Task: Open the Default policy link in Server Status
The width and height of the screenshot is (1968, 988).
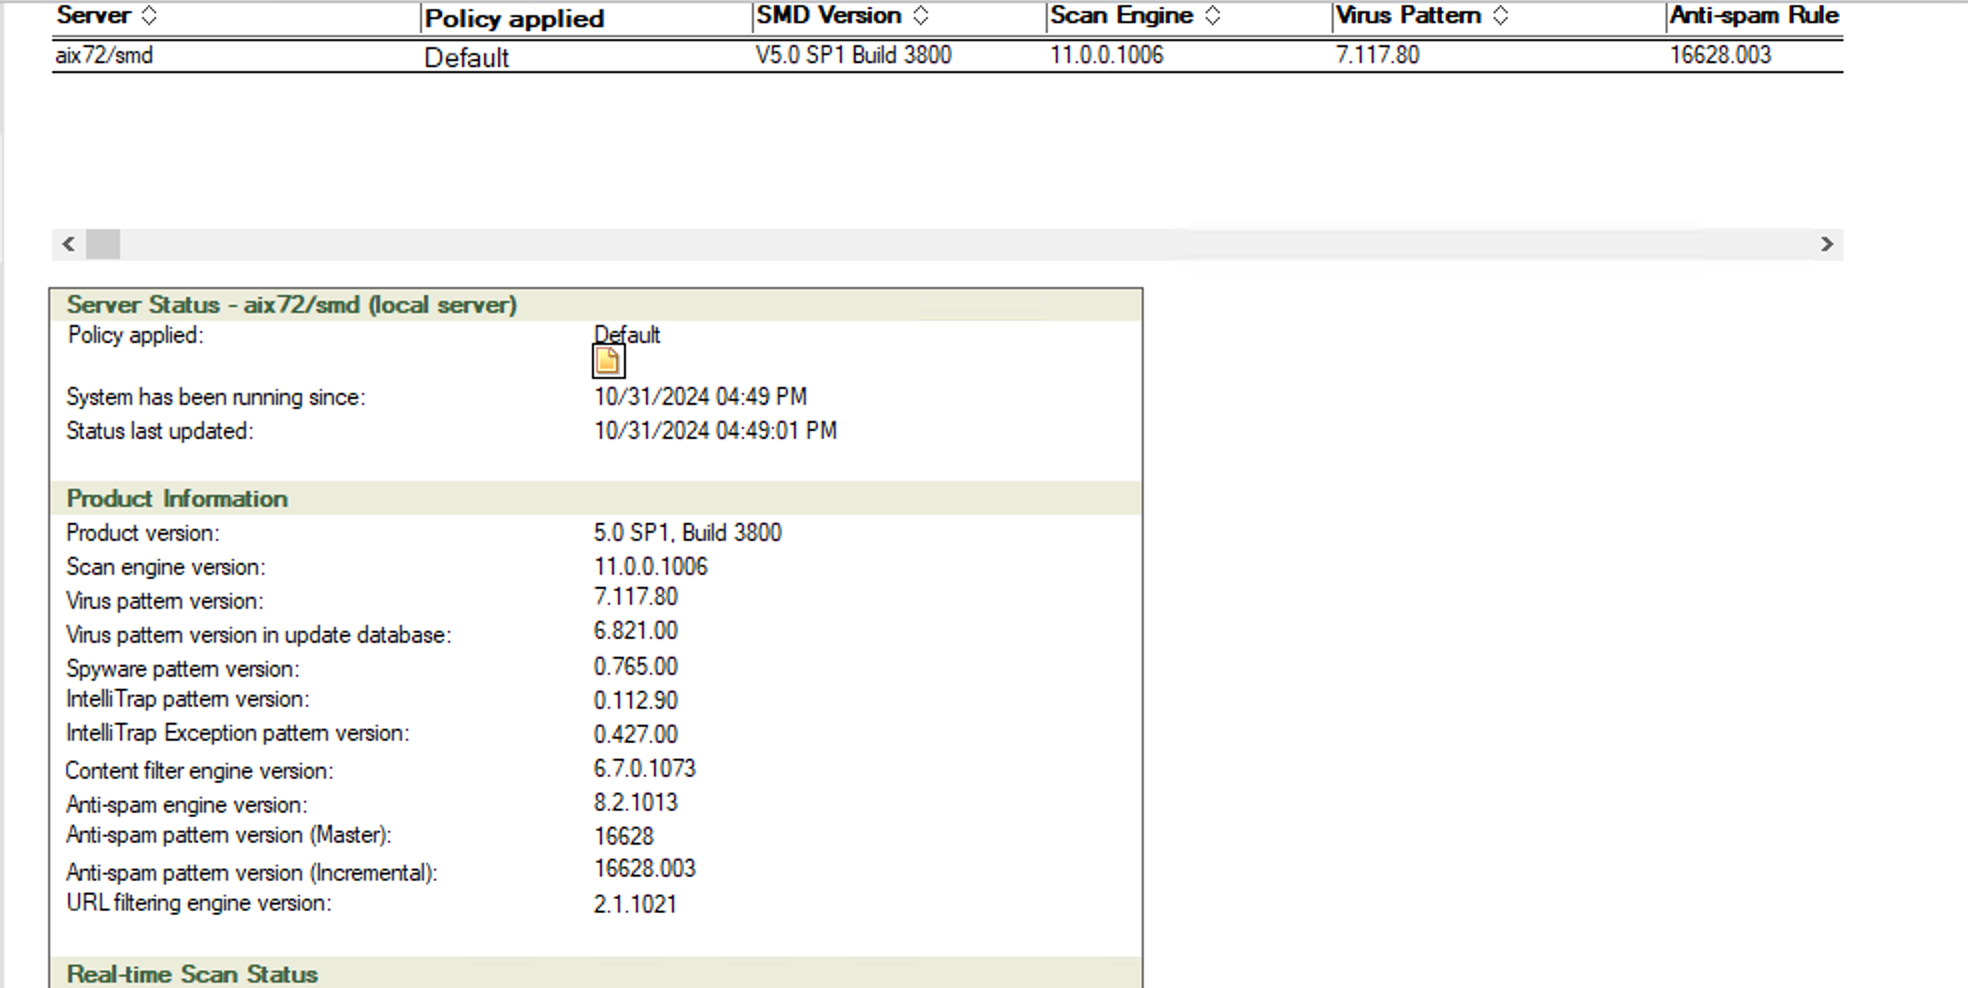Action: [627, 335]
